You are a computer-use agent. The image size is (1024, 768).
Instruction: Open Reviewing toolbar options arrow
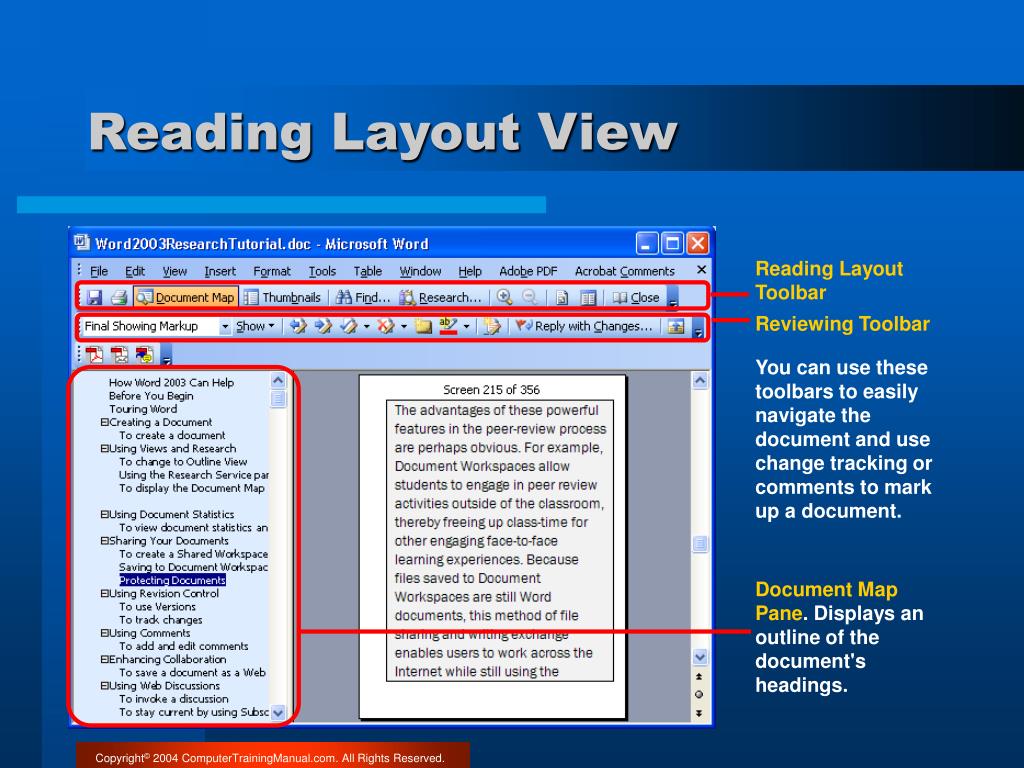(x=698, y=327)
